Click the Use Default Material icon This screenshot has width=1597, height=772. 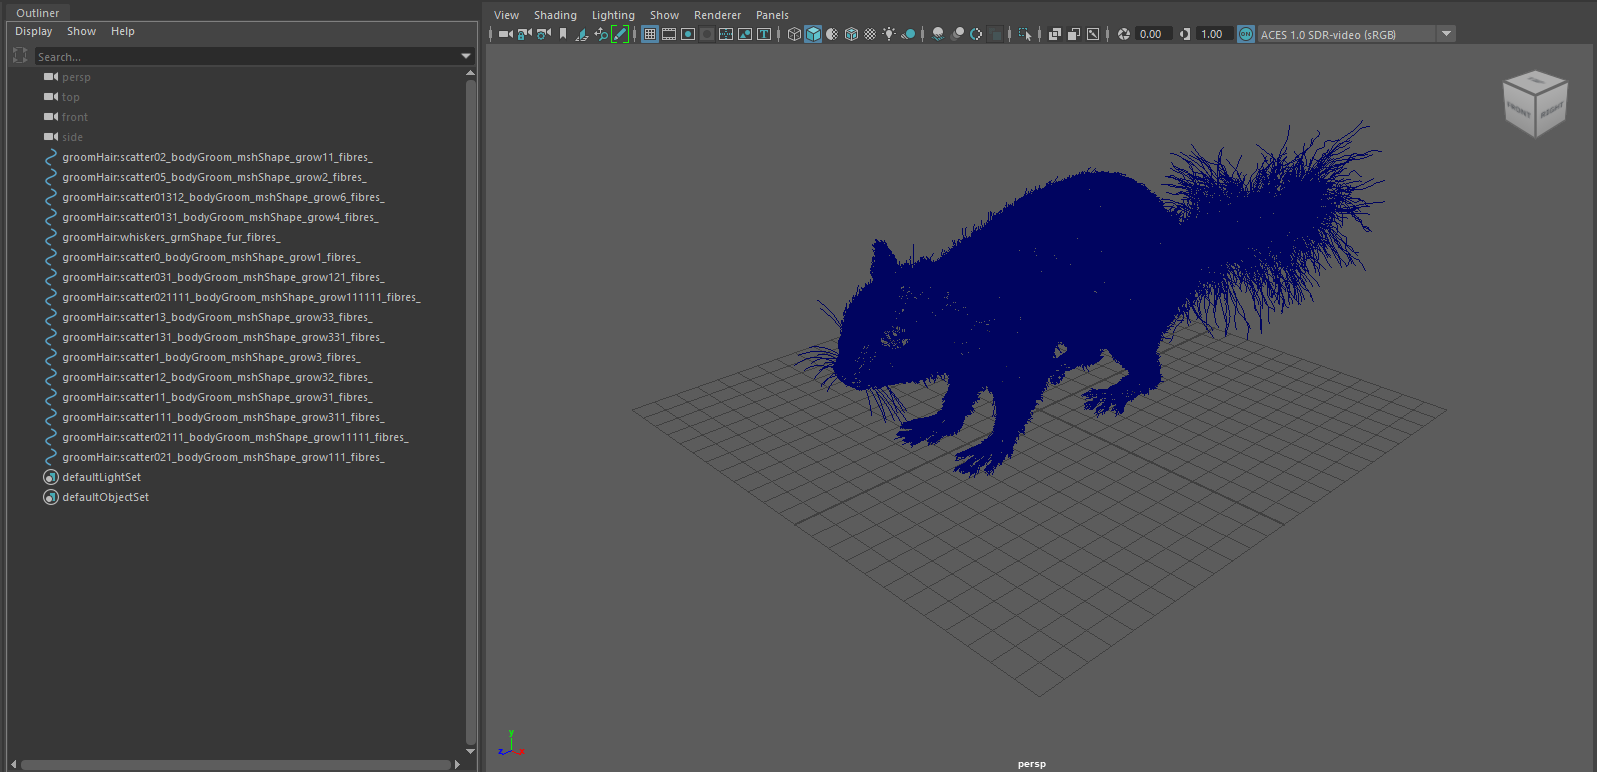[x=832, y=34]
